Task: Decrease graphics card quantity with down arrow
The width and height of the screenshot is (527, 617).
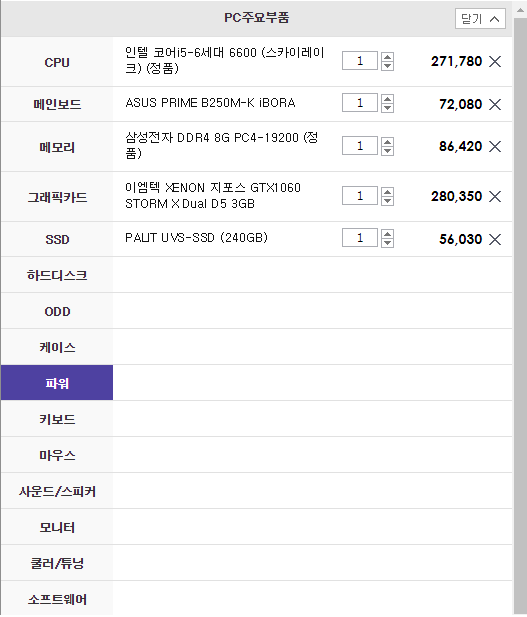Action: click(387, 201)
